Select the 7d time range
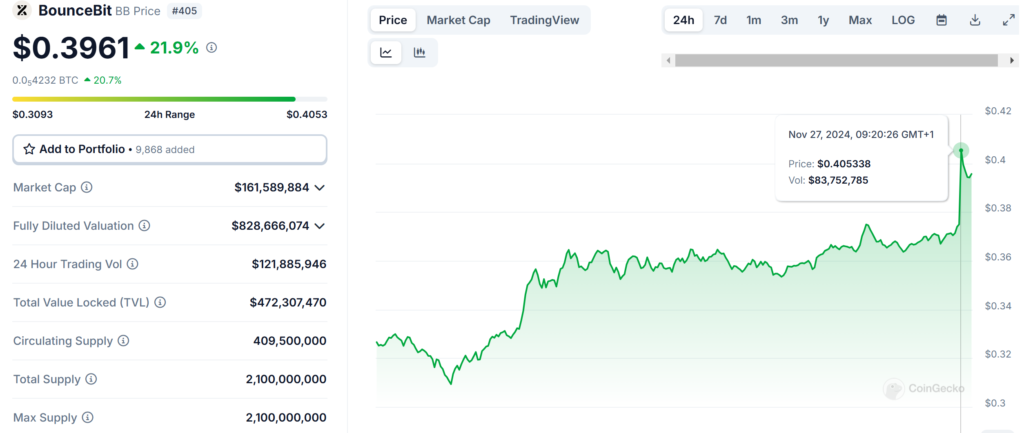 pos(720,20)
